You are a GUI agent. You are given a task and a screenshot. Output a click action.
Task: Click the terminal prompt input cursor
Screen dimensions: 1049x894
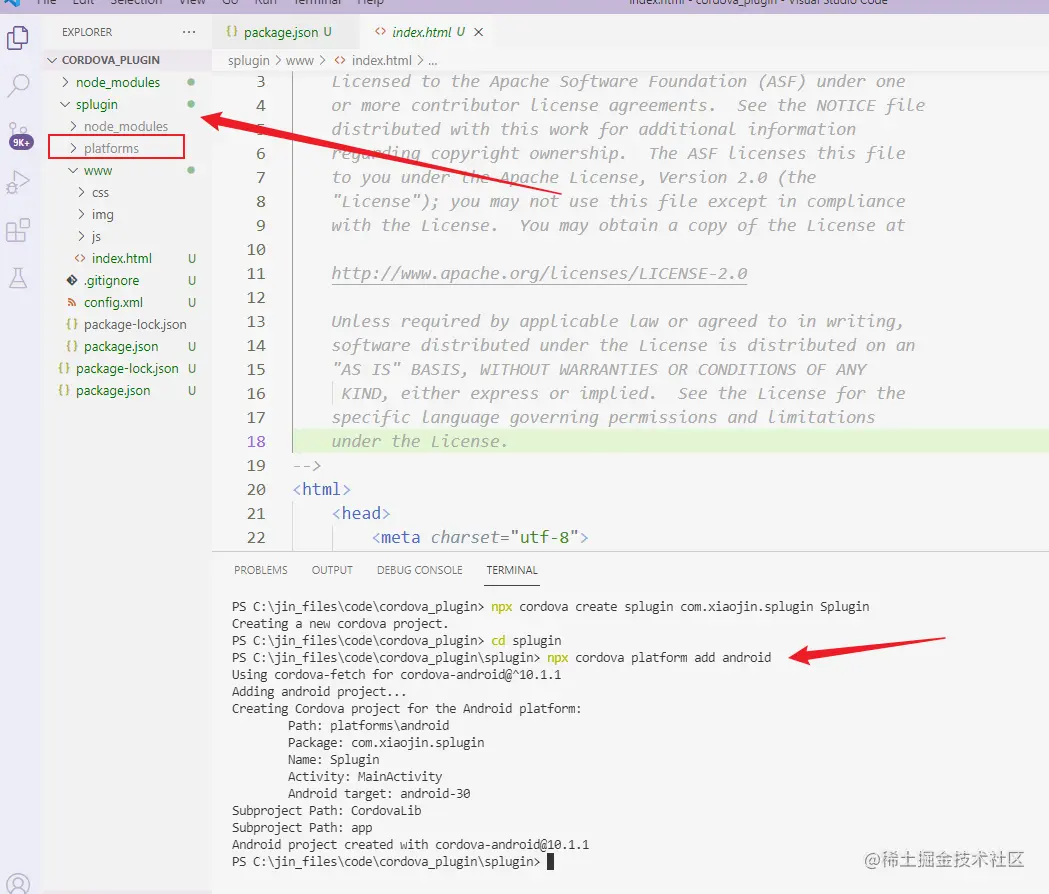click(551, 862)
